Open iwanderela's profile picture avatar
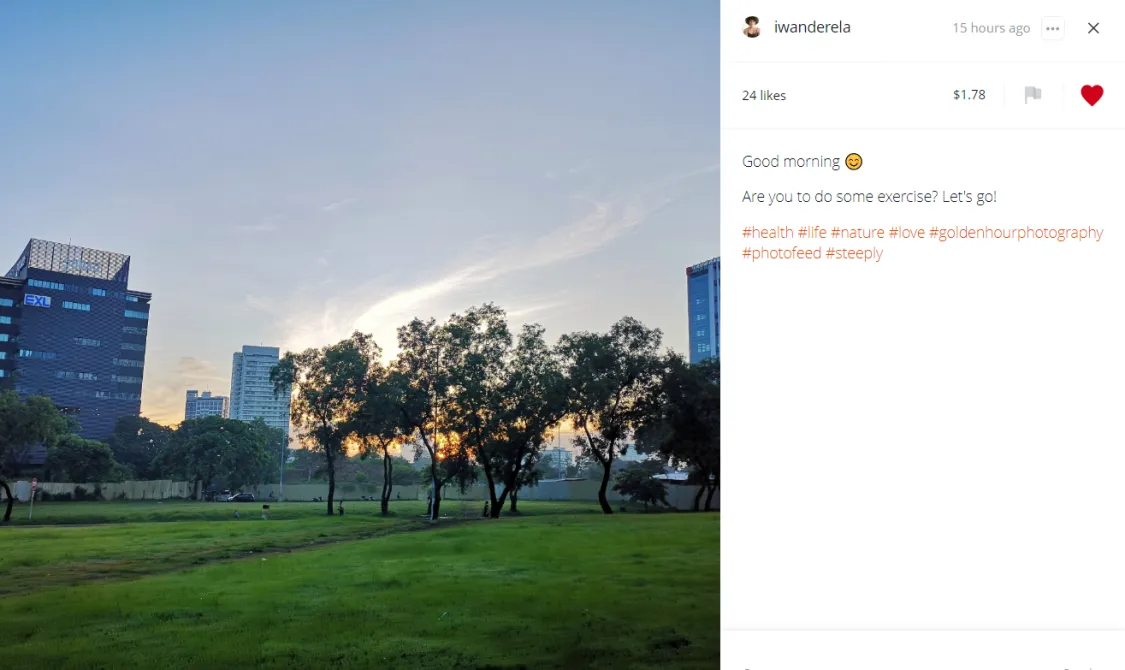 752,27
